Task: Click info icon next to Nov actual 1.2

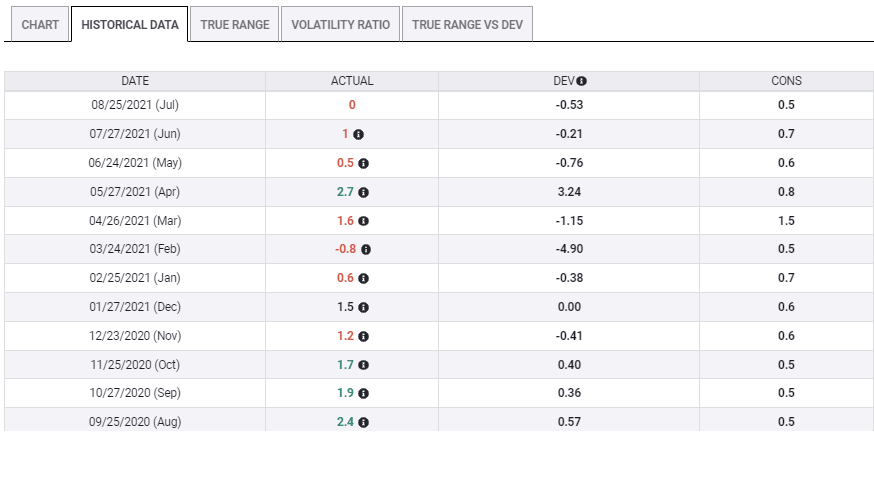Action: click(x=364, y=337)
